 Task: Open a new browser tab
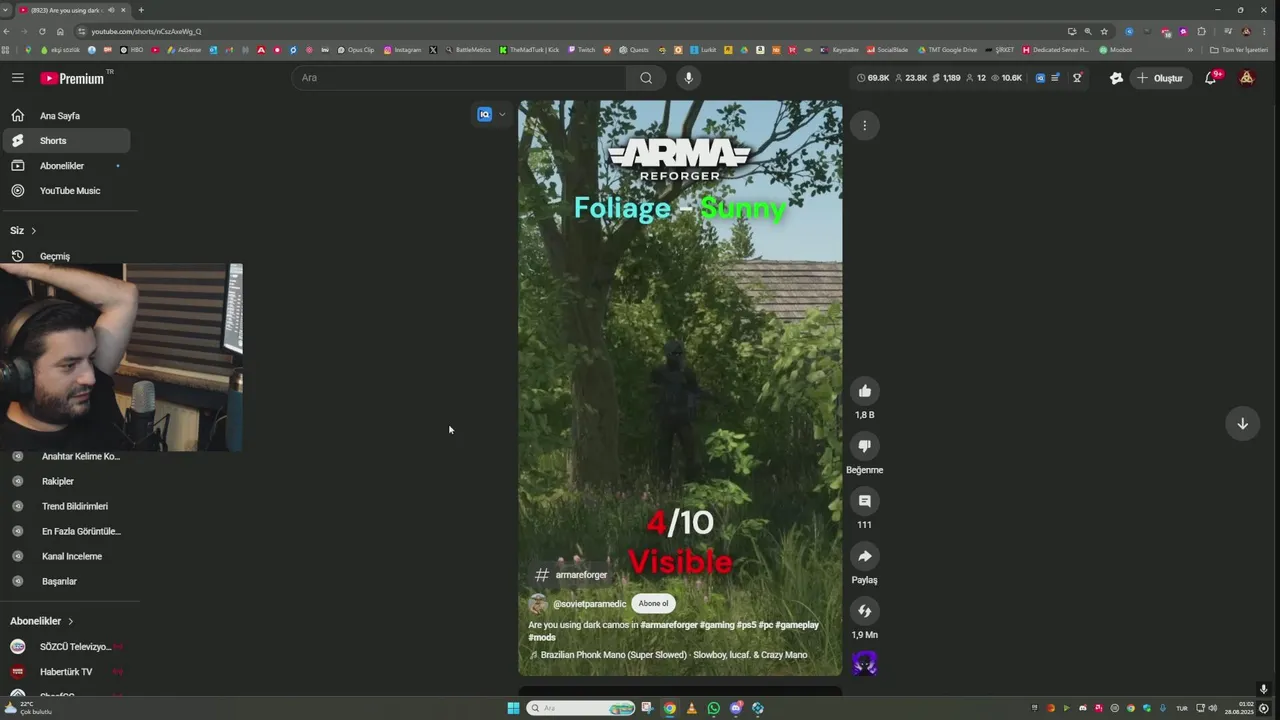coord(141,10)
